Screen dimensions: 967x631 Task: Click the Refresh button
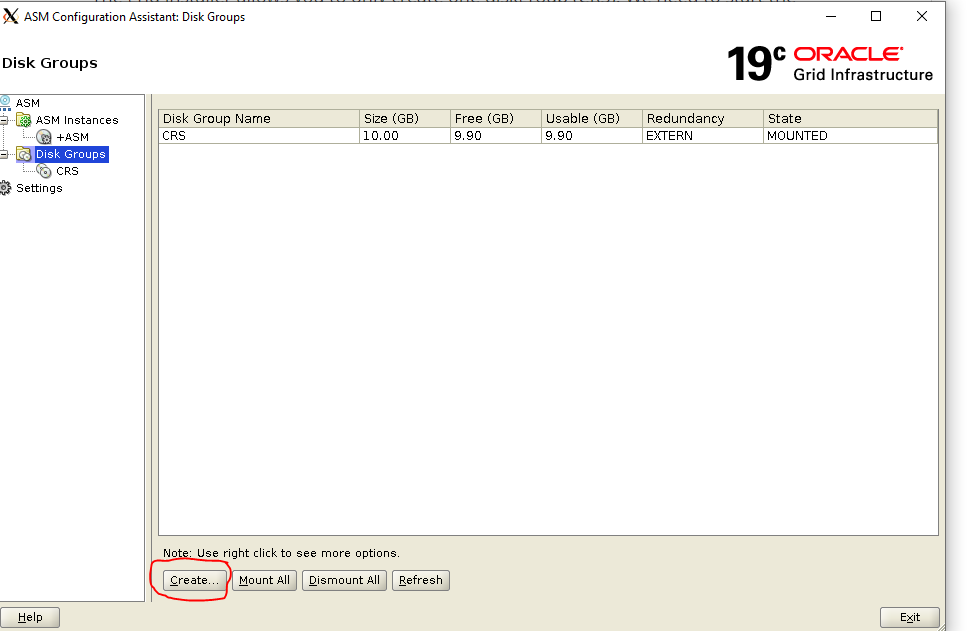pos(421,580)
